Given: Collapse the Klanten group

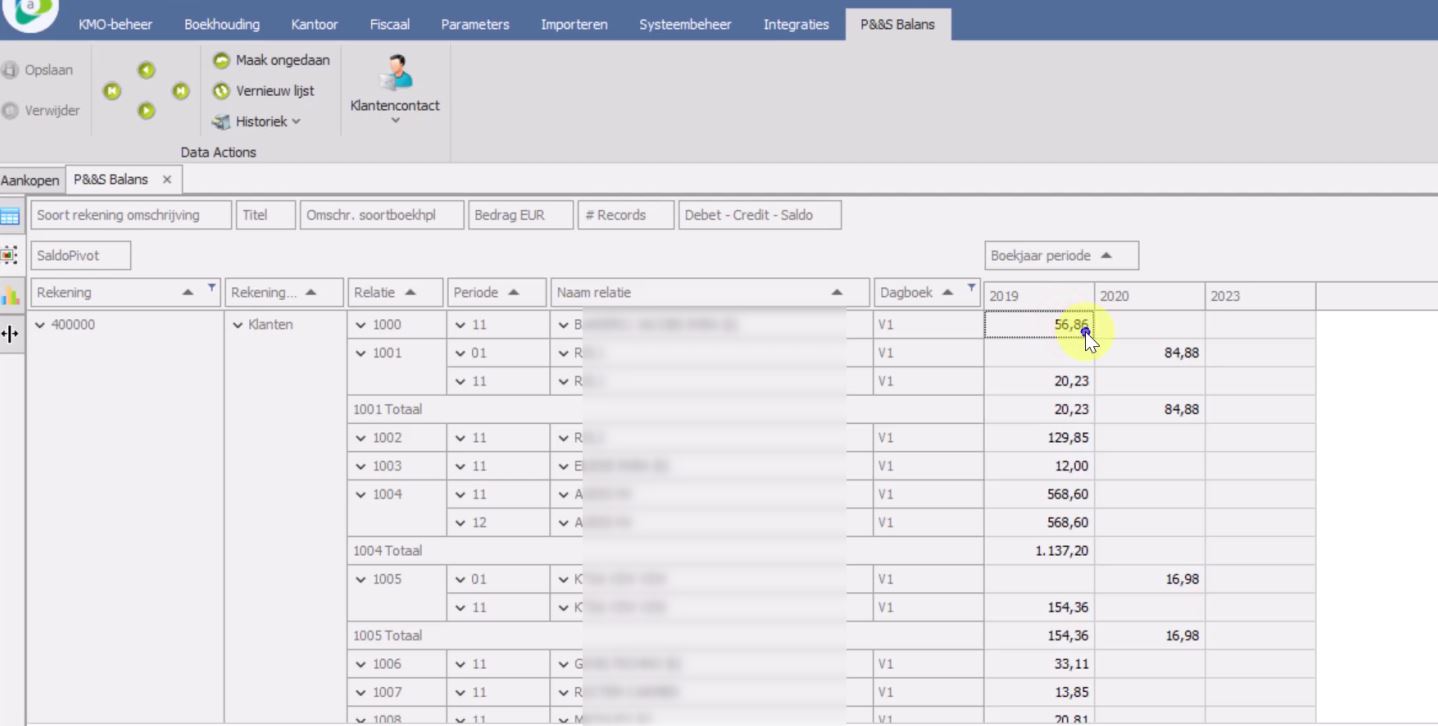Looking at the screenshot, I should [x=238, y=325].
